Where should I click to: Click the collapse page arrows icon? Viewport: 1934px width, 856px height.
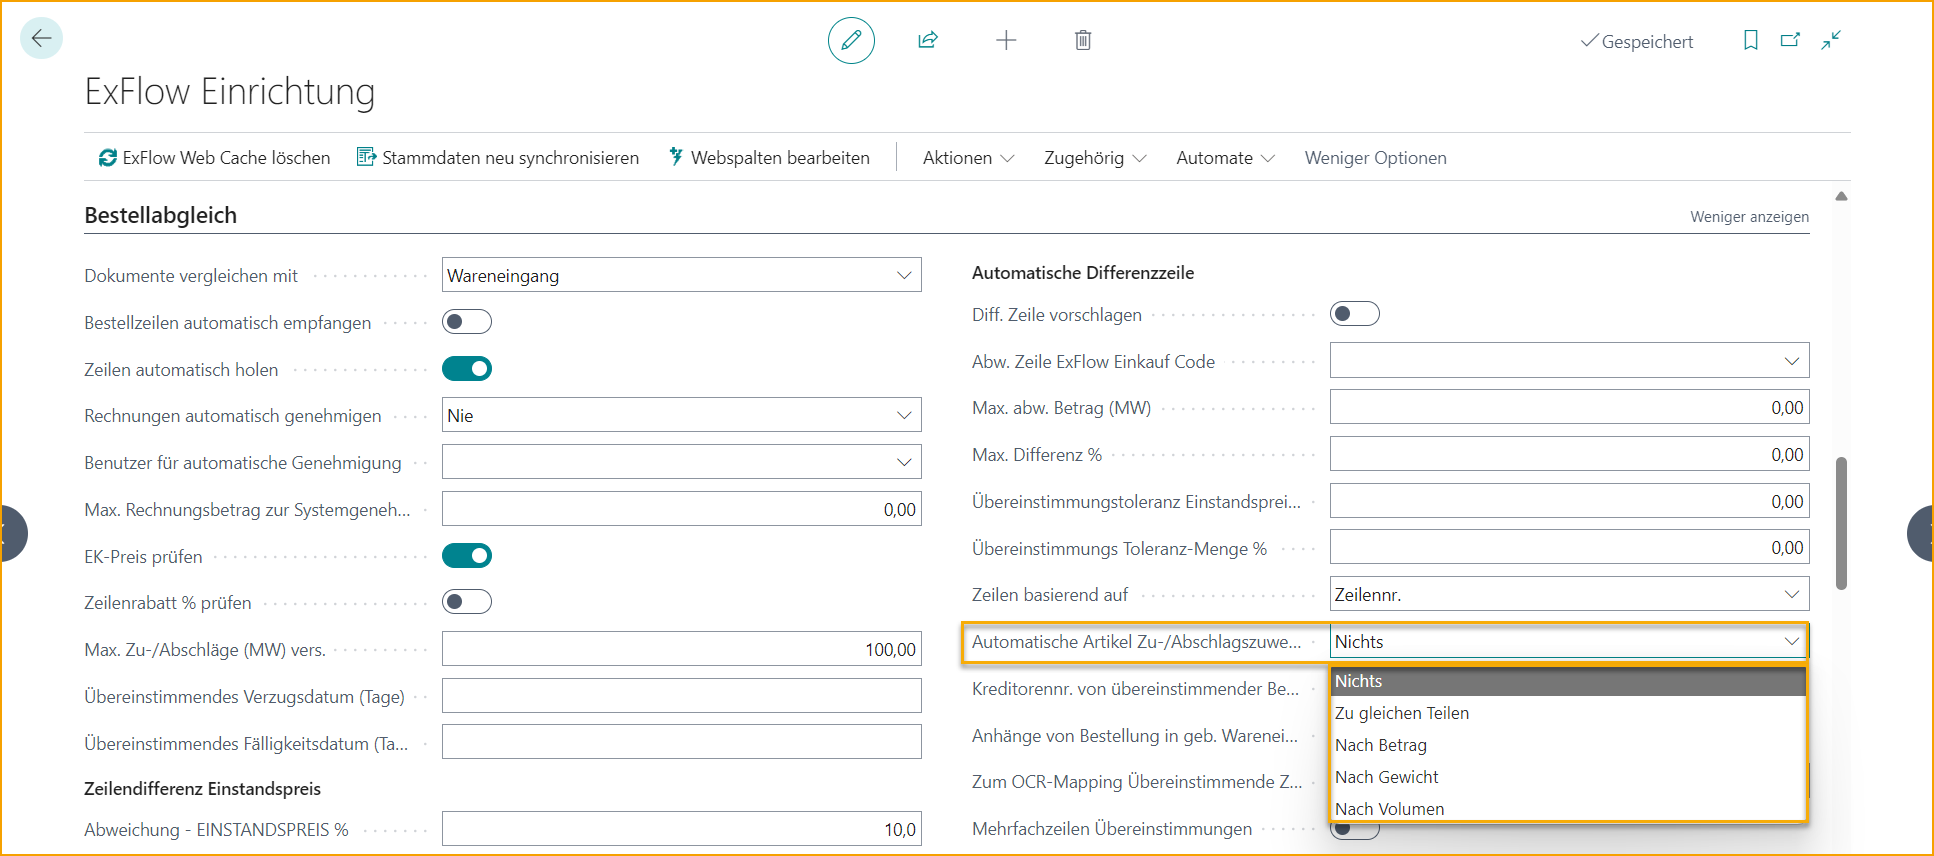[1831, 40]
